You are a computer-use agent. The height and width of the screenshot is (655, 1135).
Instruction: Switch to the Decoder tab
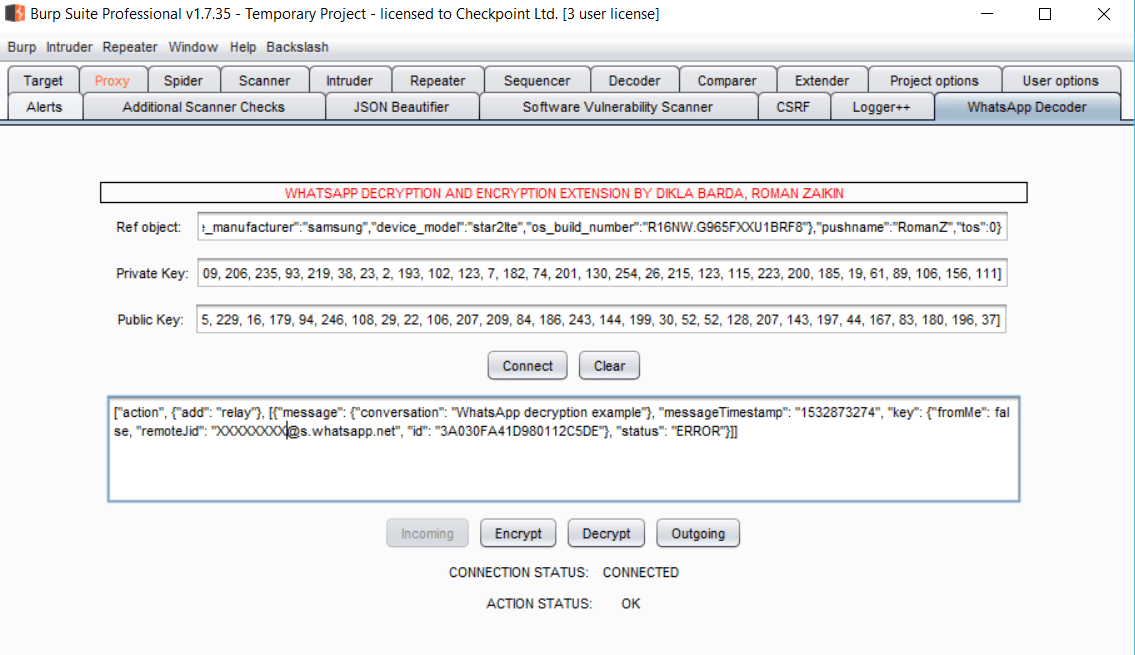coord(634,80)
